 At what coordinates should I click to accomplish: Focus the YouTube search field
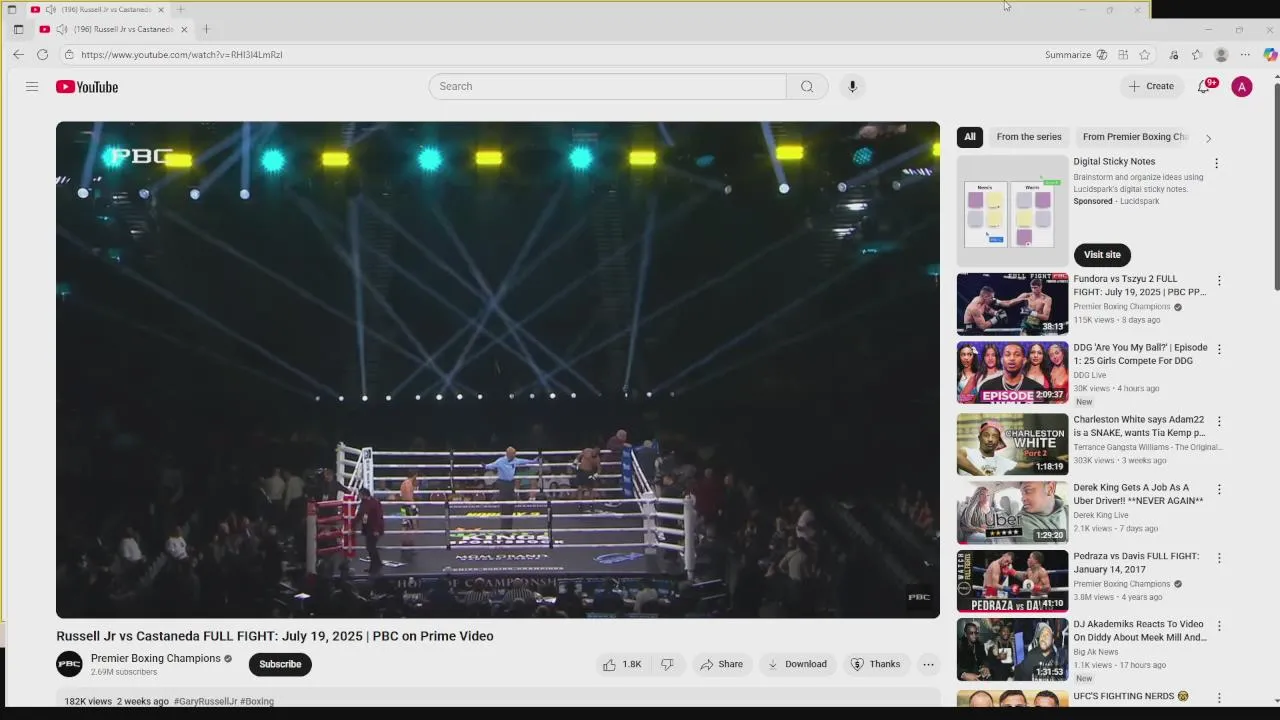tap(607, 86)
